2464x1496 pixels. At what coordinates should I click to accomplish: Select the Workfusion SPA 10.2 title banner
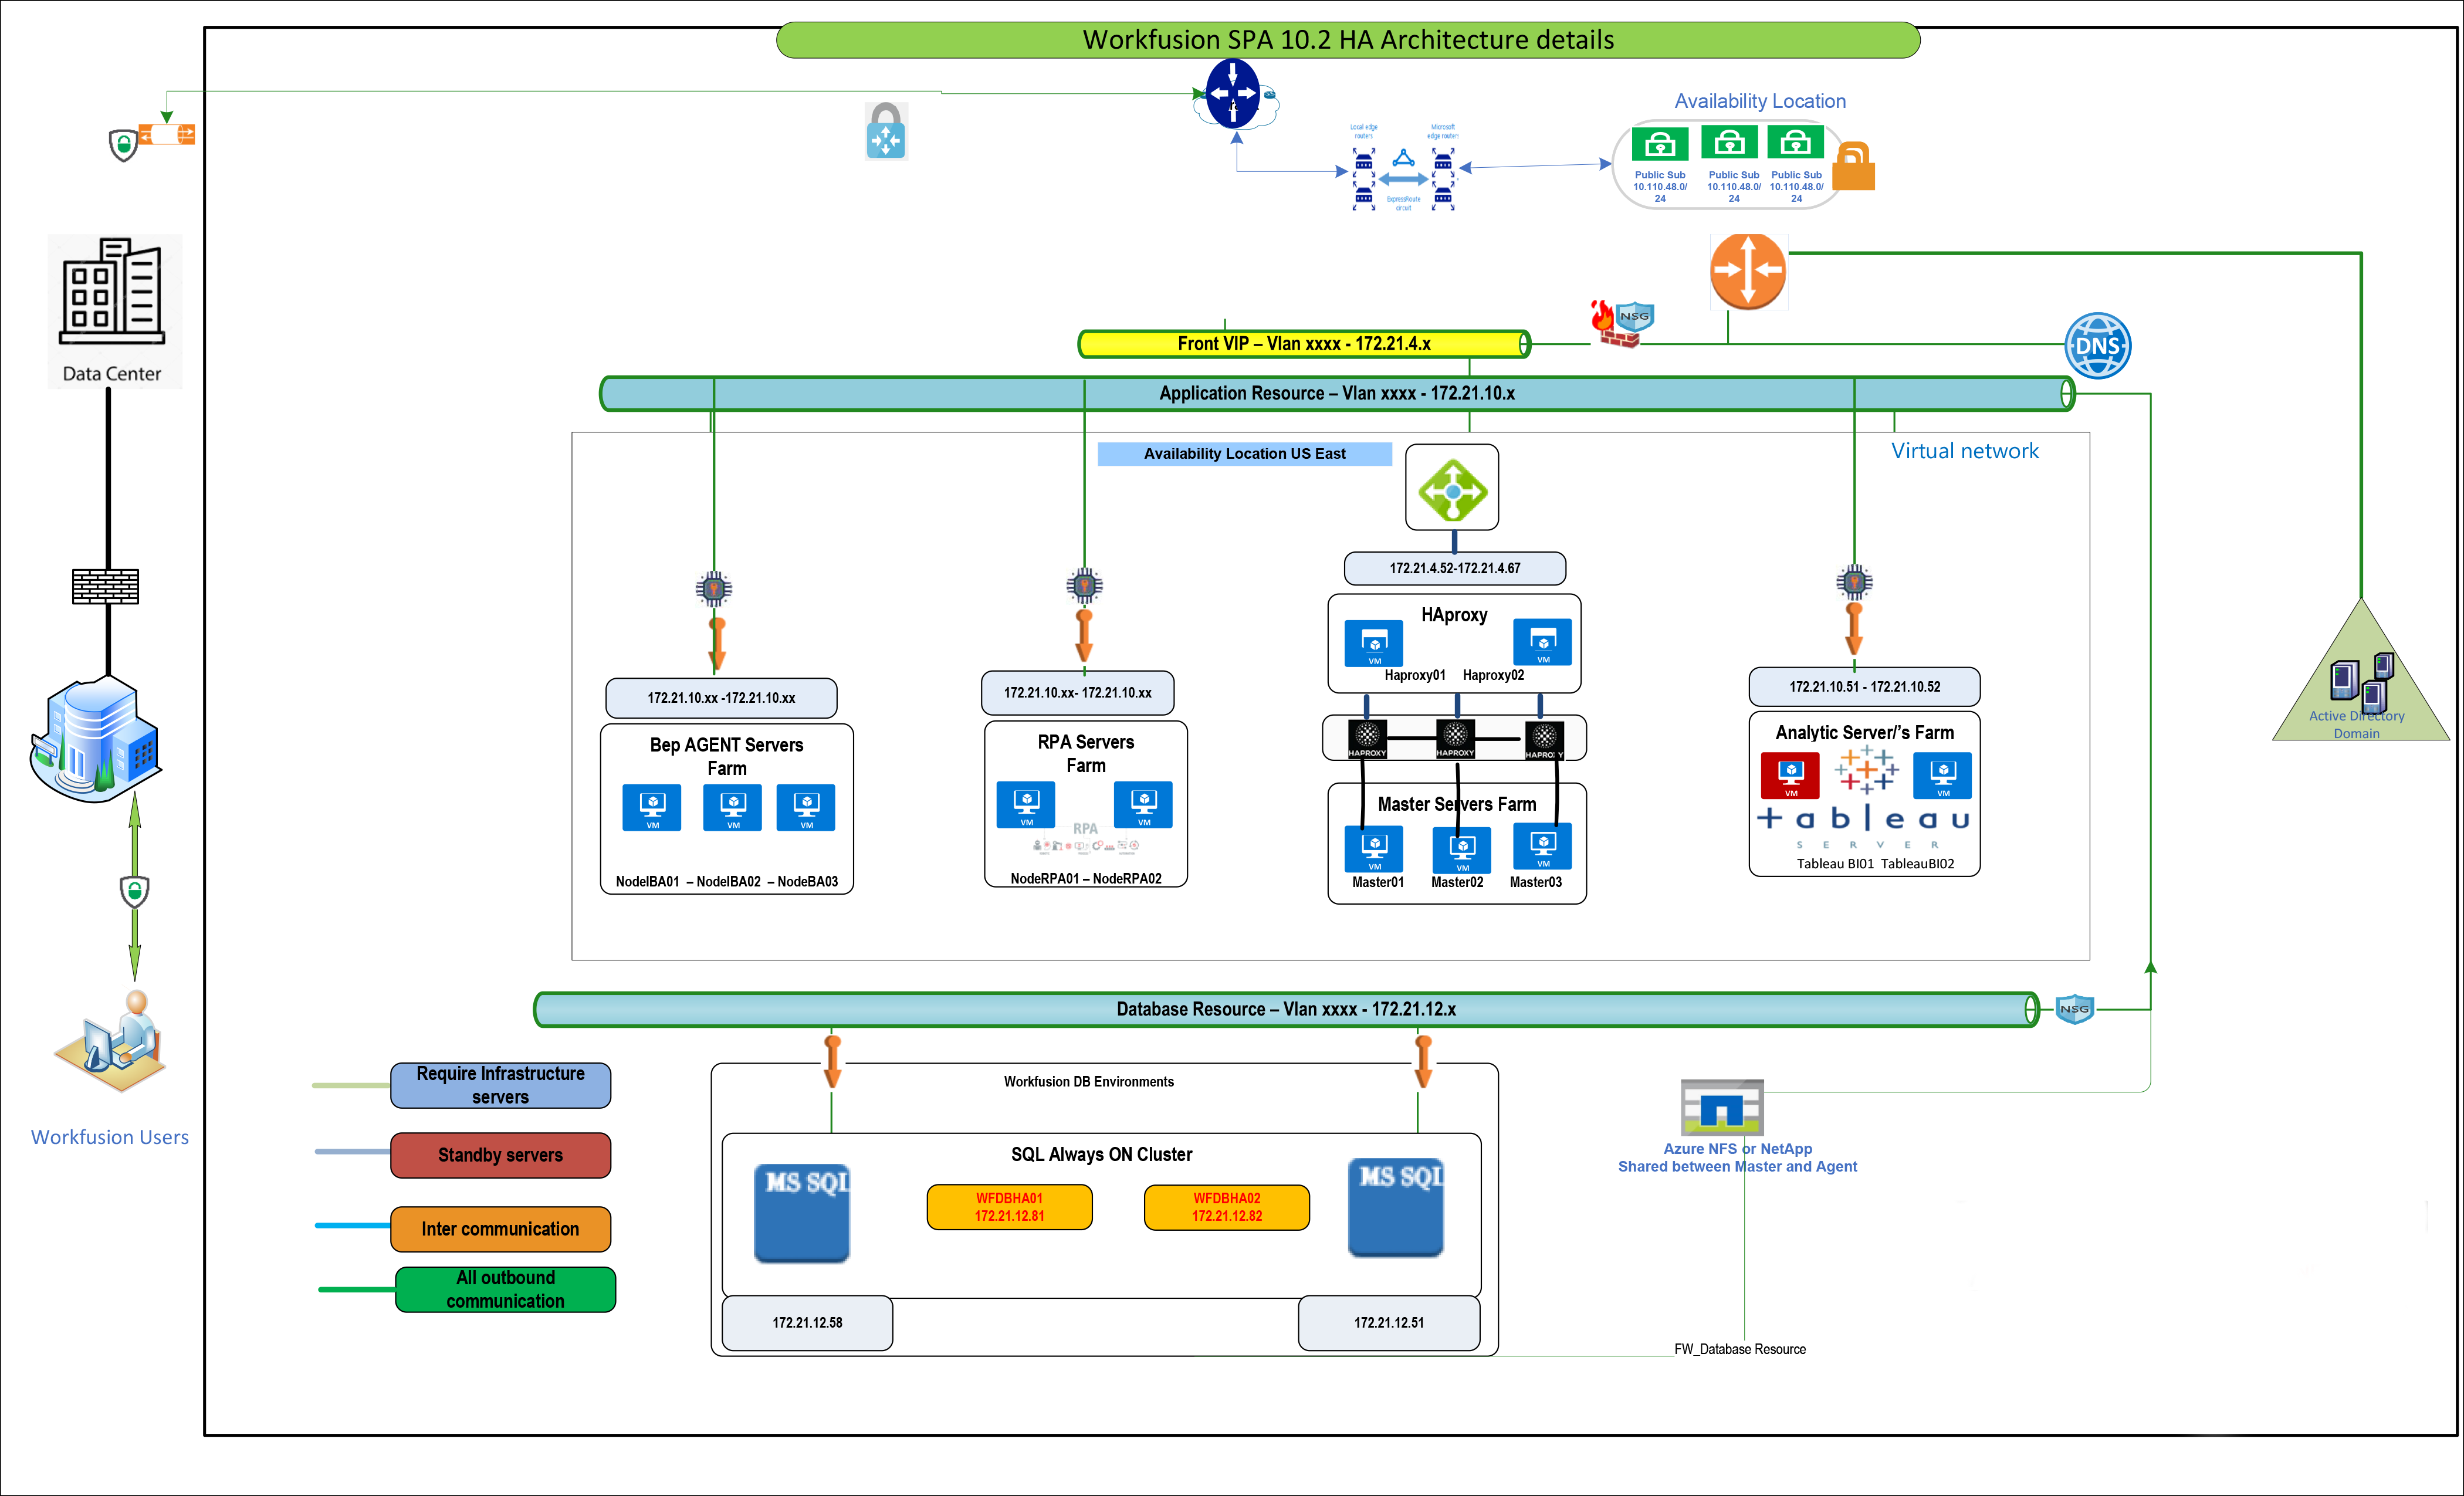coord(1348,40)
